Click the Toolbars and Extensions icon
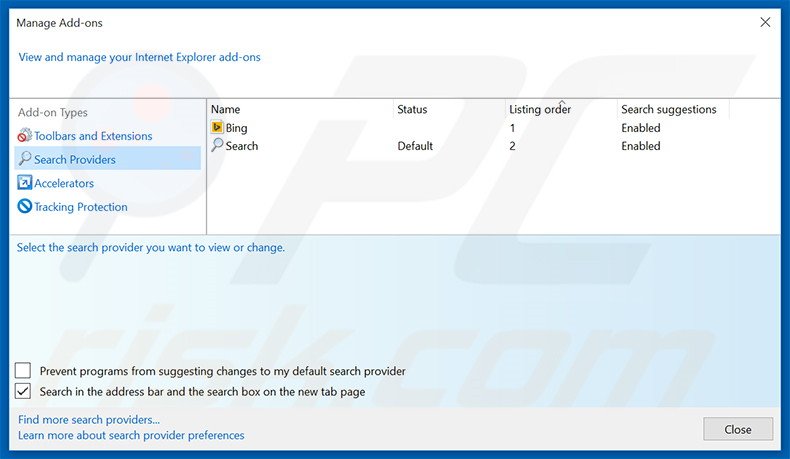The height and width of the screenshot is (459, 790). [24, 135]
